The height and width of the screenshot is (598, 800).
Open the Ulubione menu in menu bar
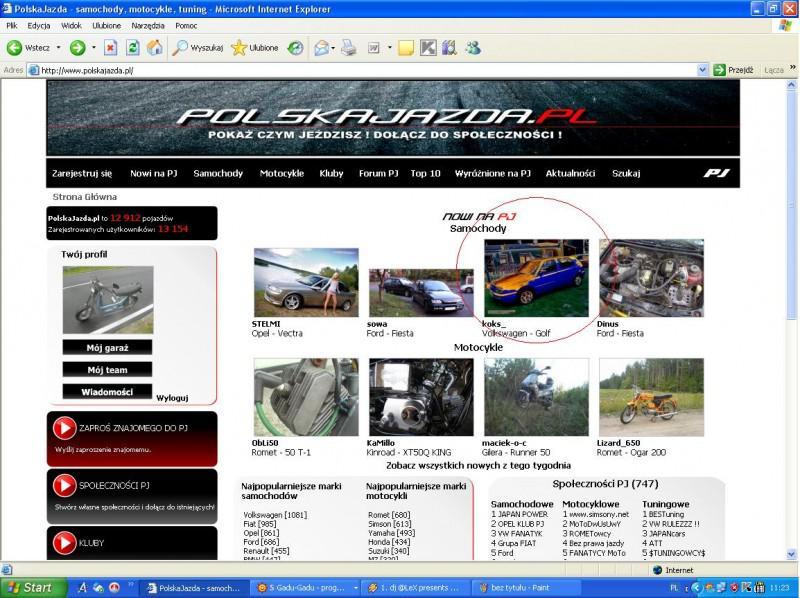click(x=107, y=26)
